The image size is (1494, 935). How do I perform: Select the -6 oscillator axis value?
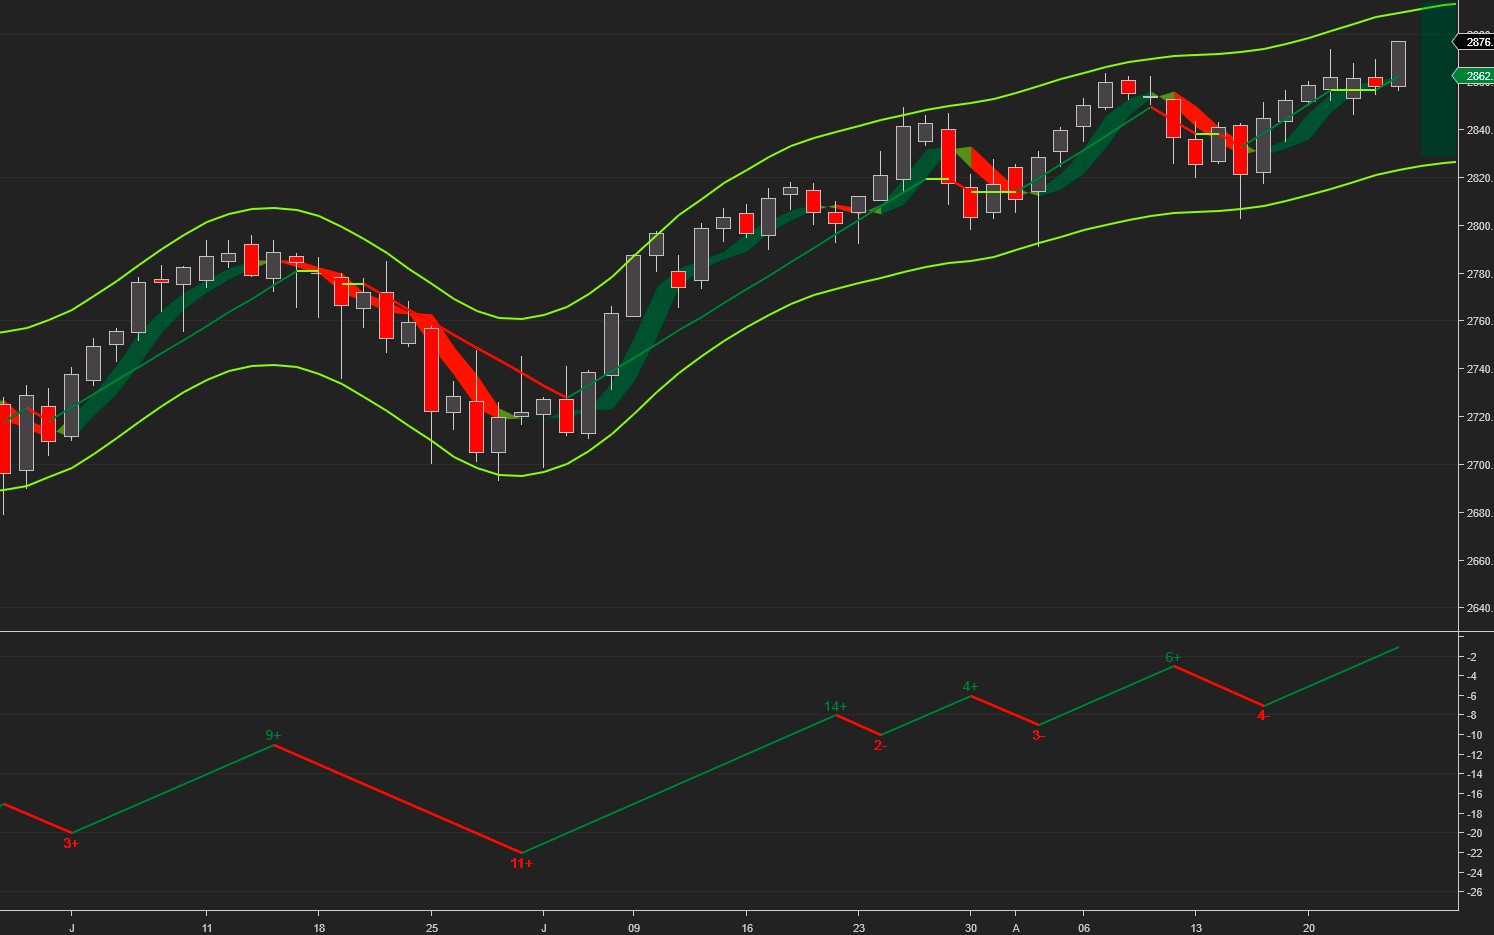click(1474, 696)
